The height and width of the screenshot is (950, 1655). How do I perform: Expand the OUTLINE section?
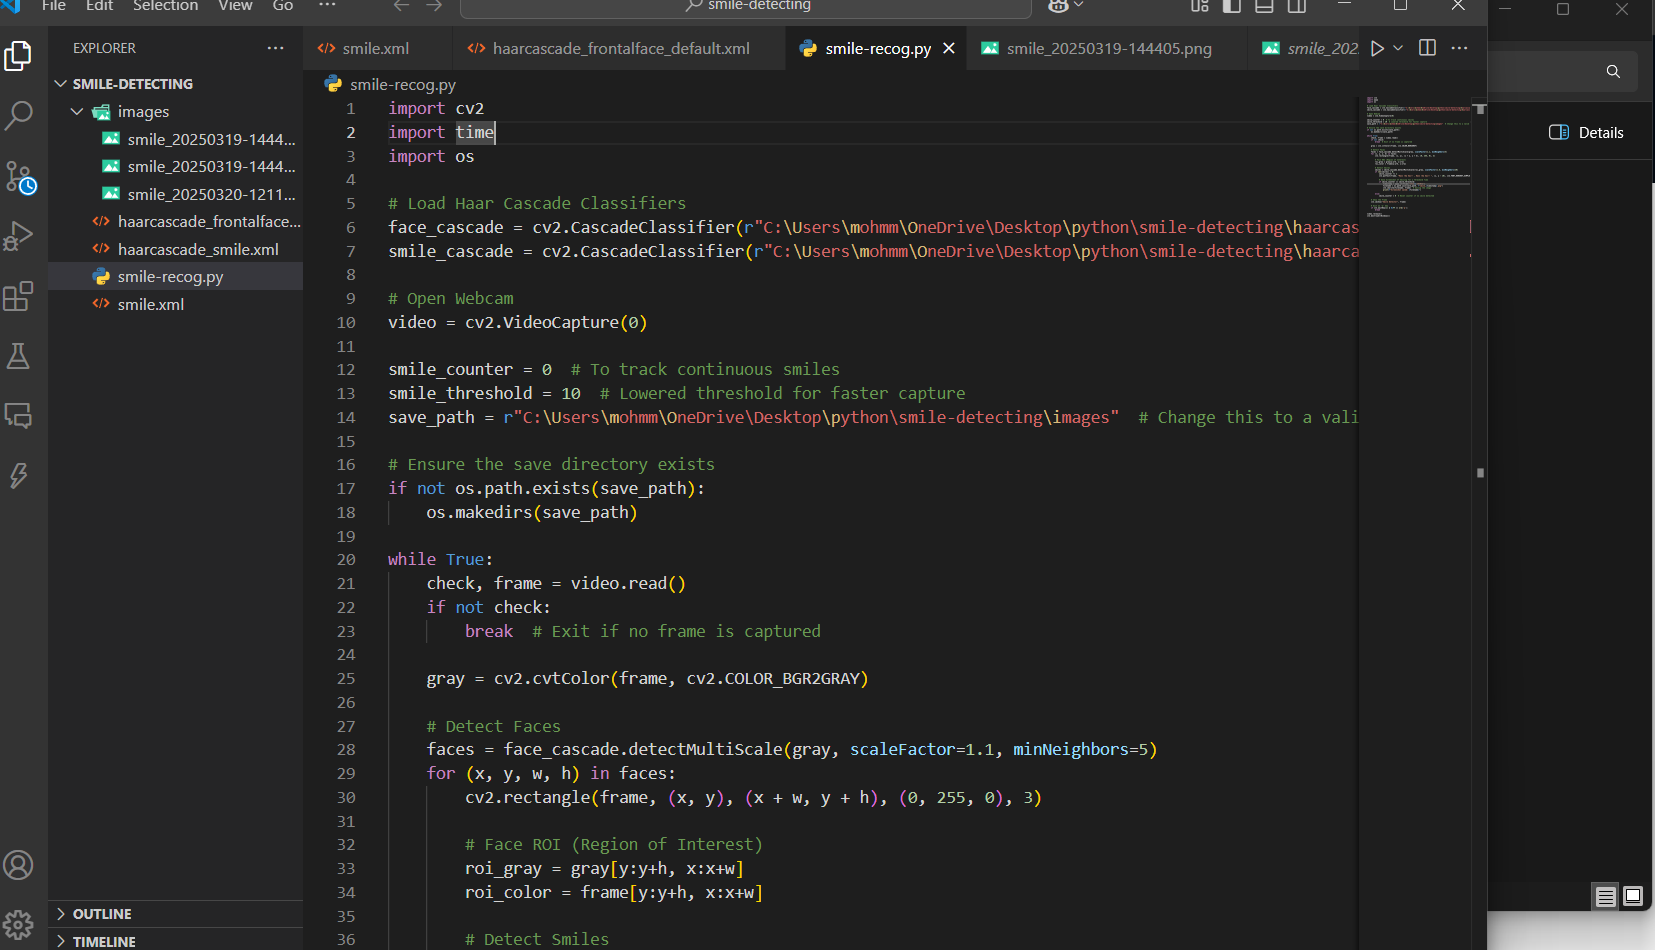(102, 914)
